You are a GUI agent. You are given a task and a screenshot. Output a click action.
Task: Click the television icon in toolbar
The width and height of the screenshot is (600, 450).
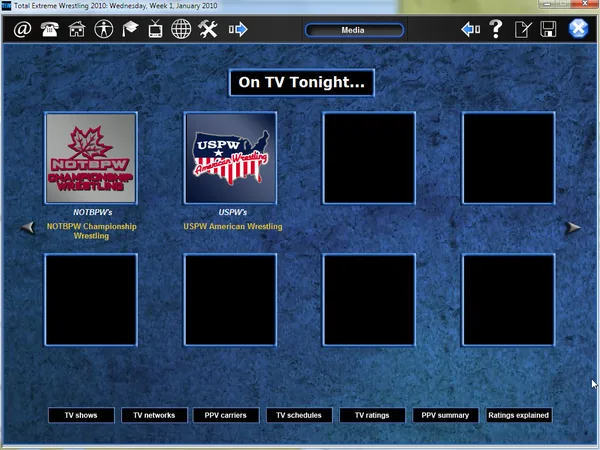click(x=155, y=29)
